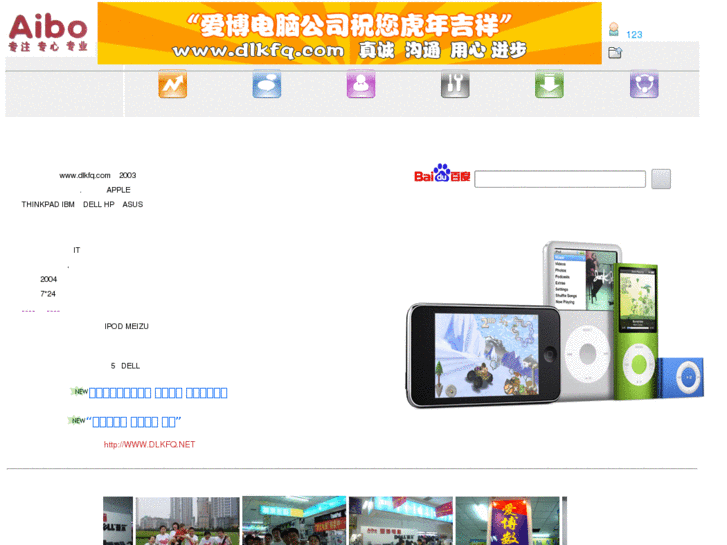Image resolution: width=727 pixels, height=545 pixels.
Task: Open the second blue quoted NEW headline link
Action: [x=134, y=422]
